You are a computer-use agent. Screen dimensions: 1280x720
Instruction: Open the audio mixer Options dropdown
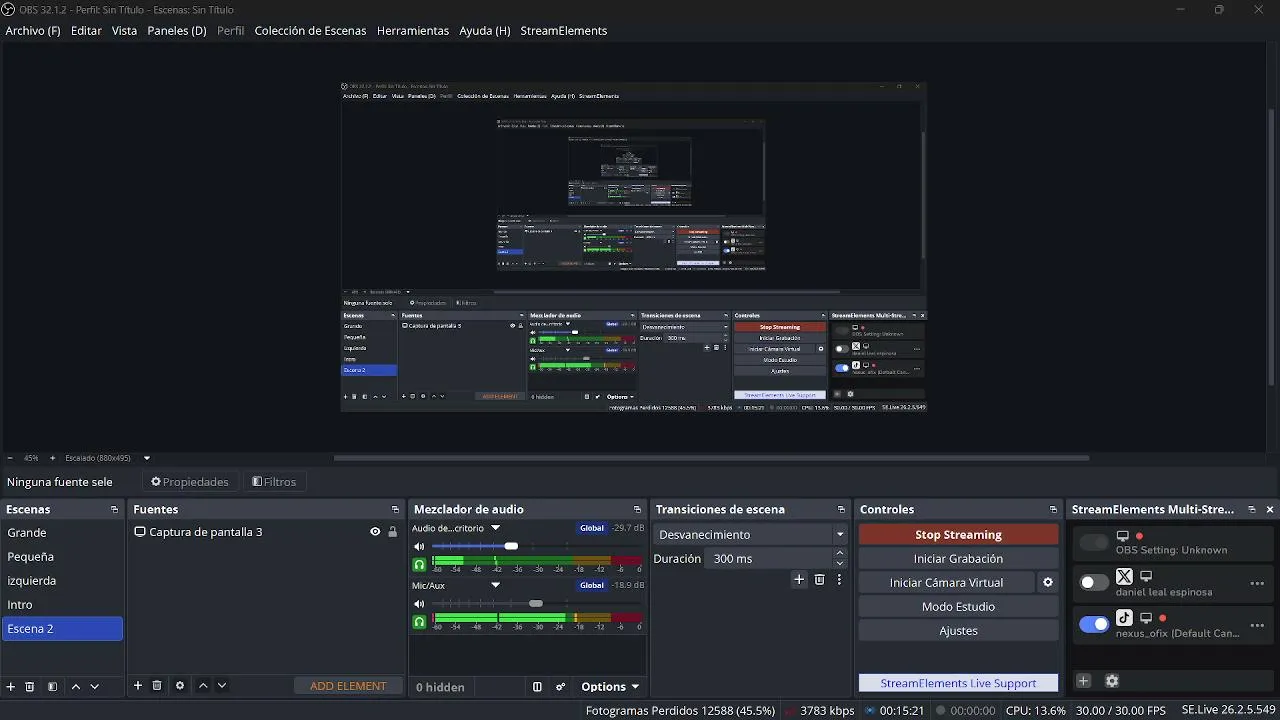[610, 687]
